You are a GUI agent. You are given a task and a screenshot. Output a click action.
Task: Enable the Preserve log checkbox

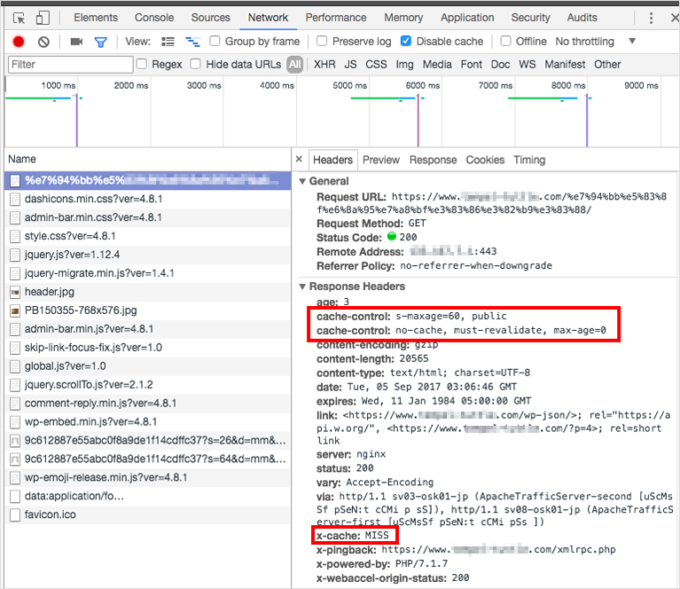point(321,41)
